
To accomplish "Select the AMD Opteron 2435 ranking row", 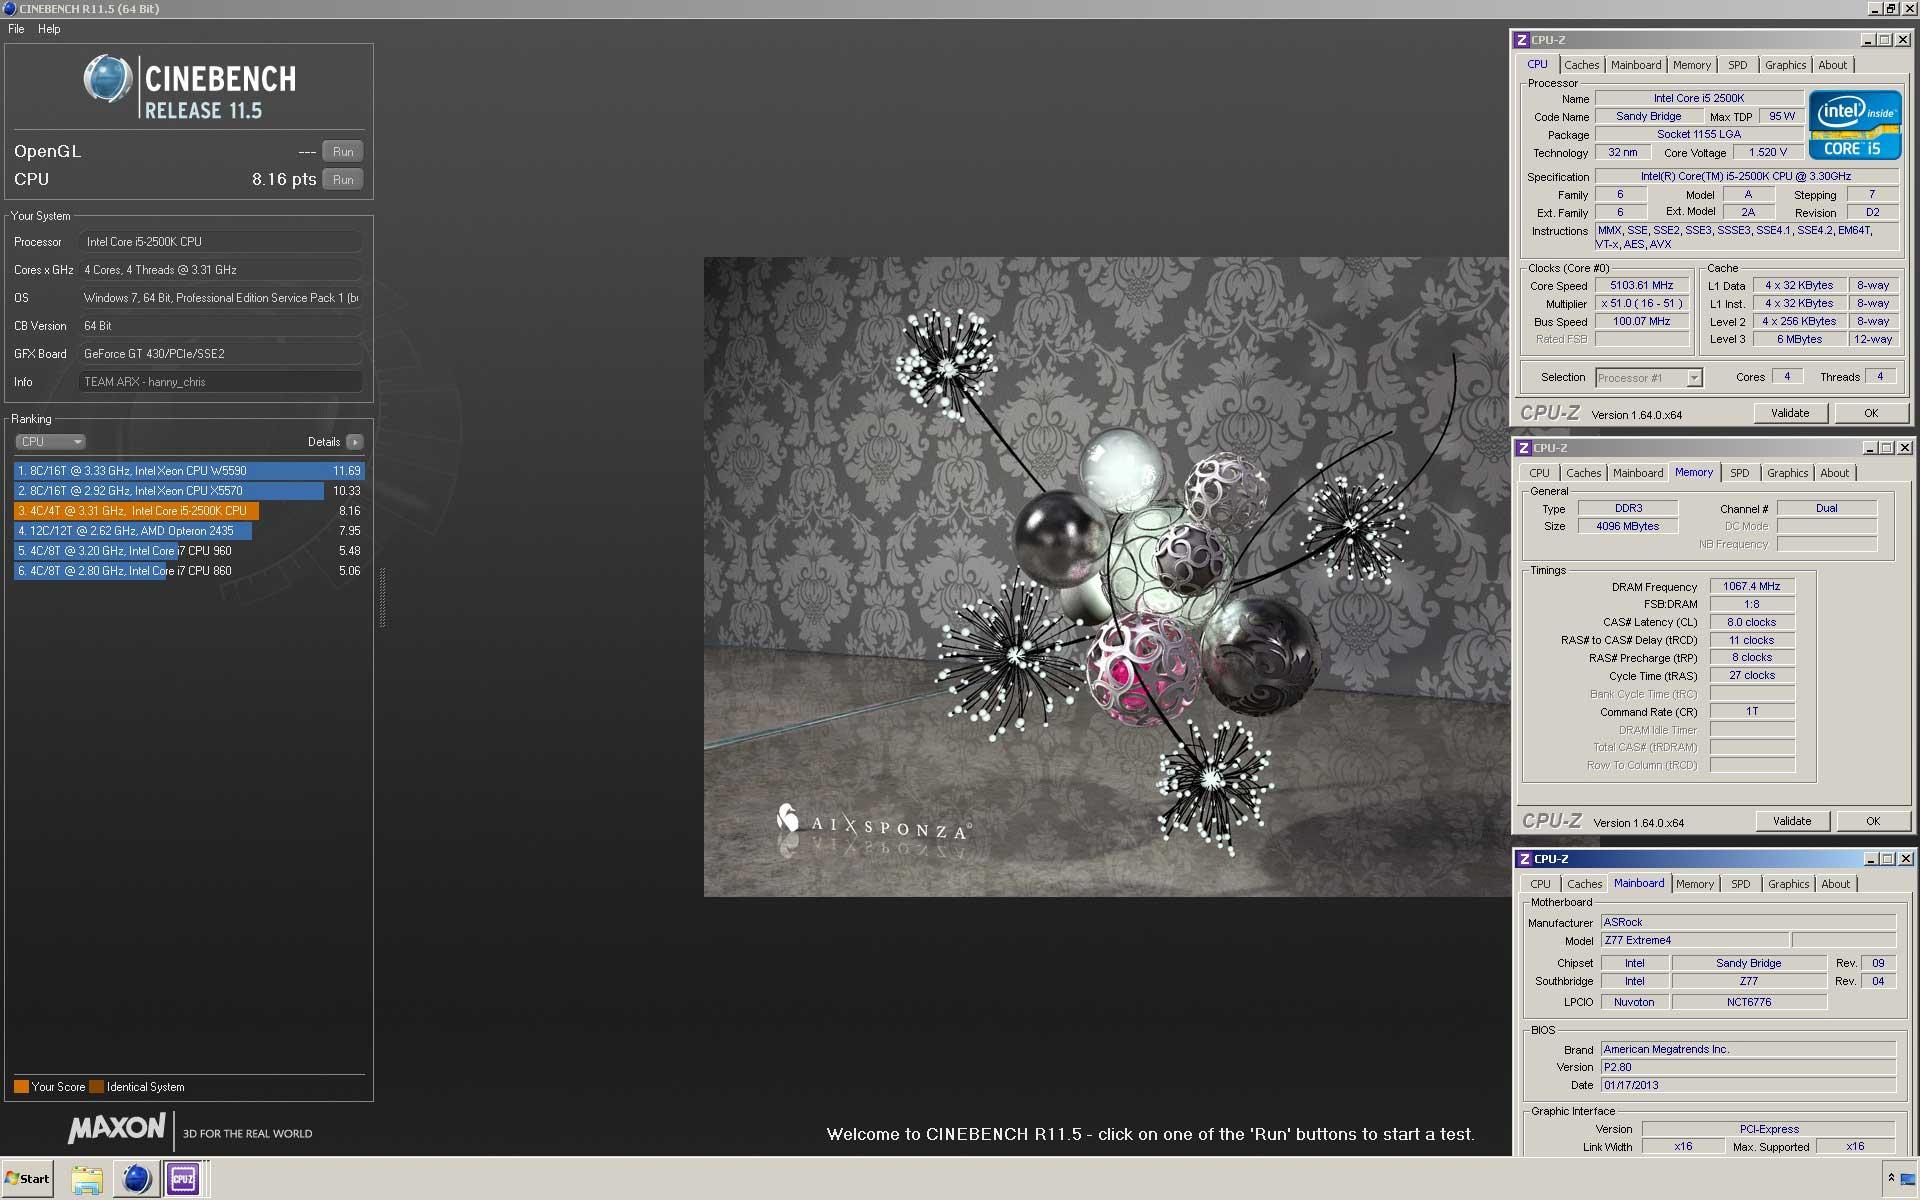I will 189,531.
